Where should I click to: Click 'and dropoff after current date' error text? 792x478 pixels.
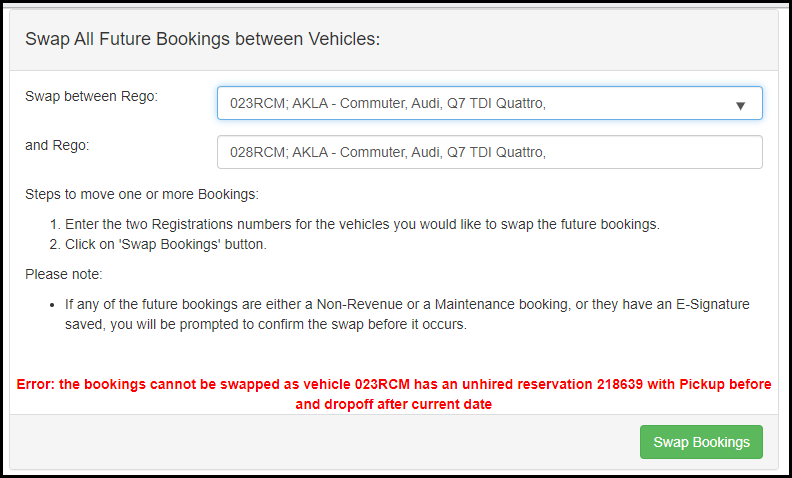coord(393,404)
